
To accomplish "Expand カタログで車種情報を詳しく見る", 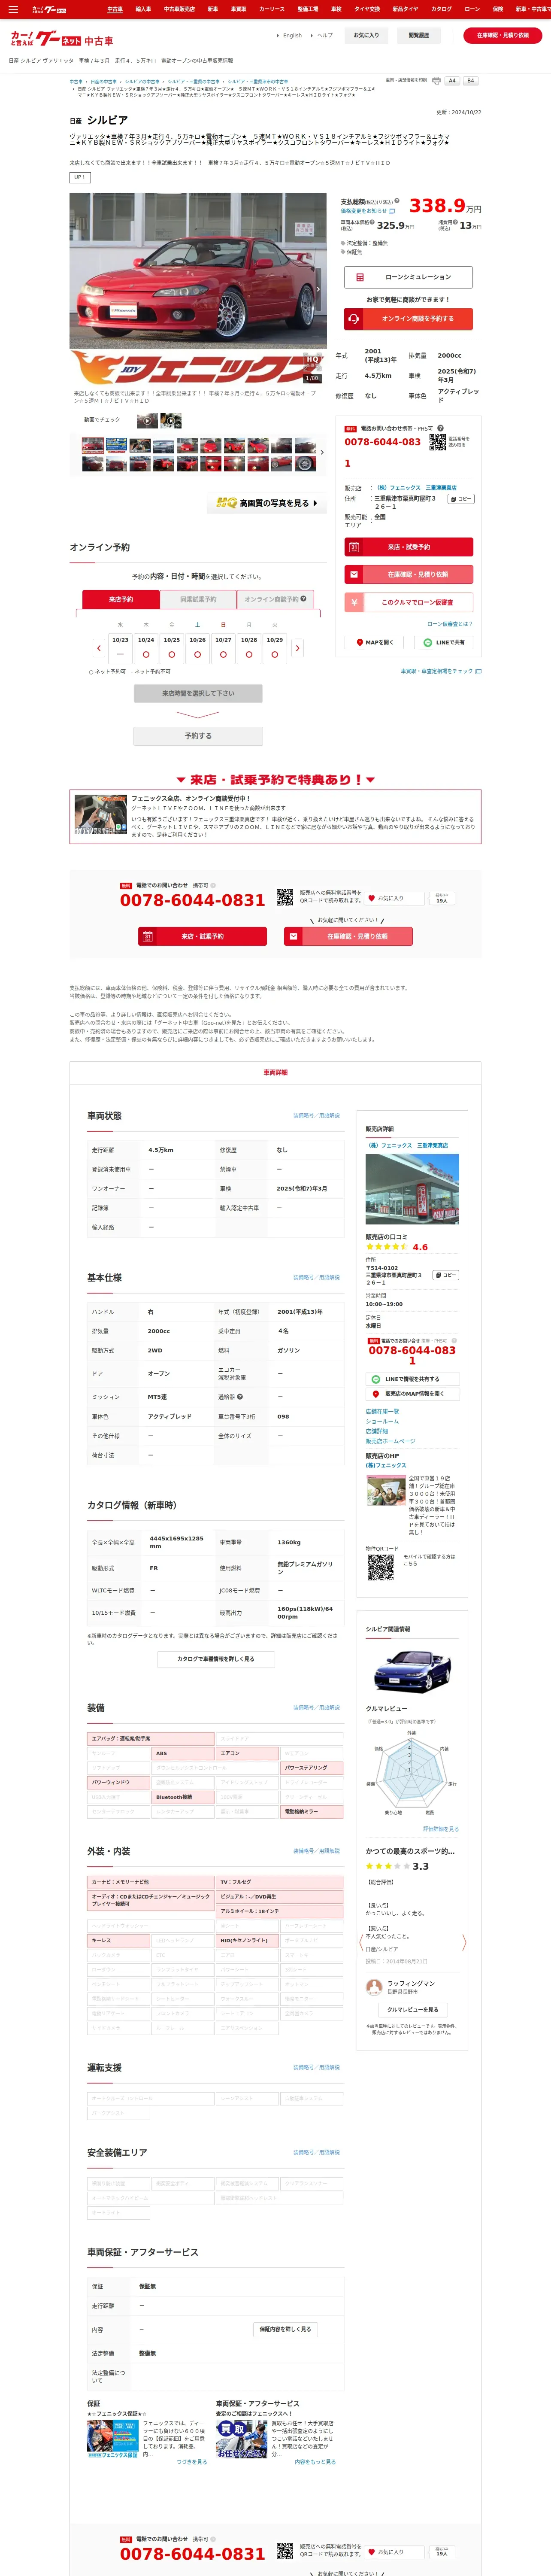I will 216,1659.
